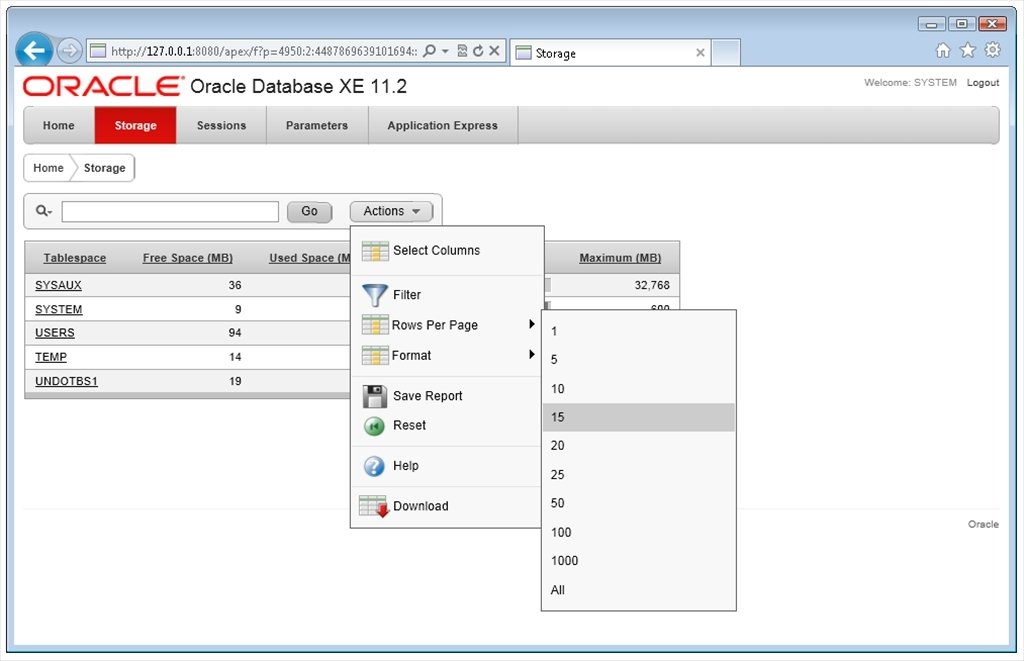The image size is (1024, 661).
Task: Click the compatibility view icon in address bar
Action: tap(462, 51)
